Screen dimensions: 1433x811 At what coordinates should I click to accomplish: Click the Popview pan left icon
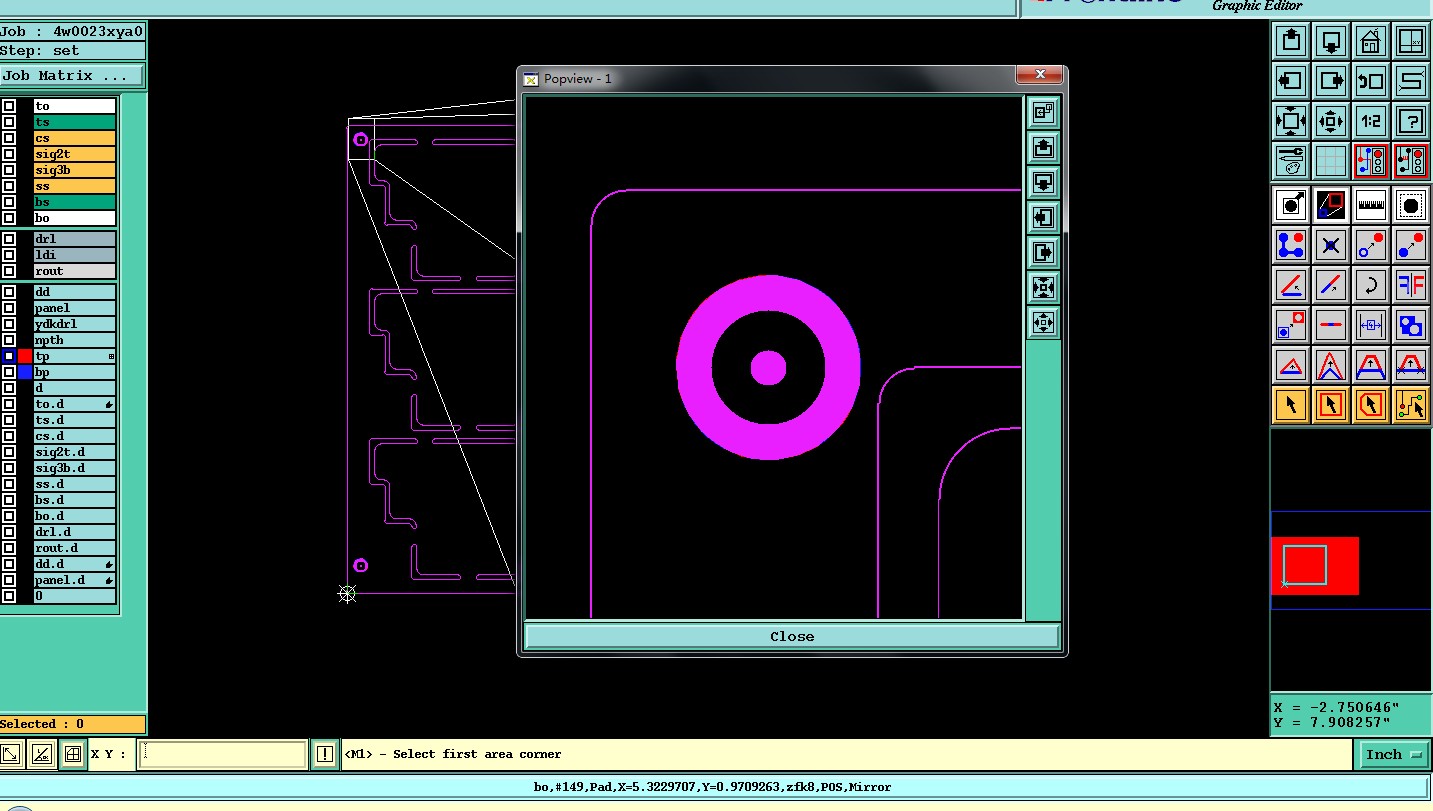pos(1043,218)
